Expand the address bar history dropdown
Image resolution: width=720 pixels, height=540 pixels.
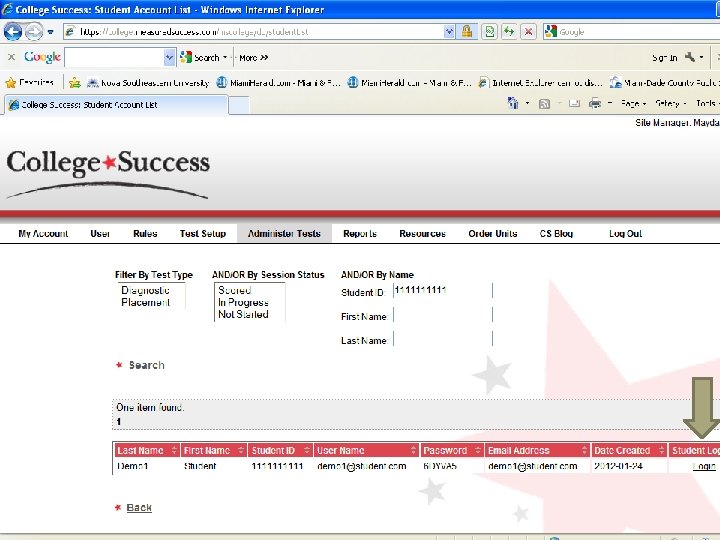click(x=449, y=32)
